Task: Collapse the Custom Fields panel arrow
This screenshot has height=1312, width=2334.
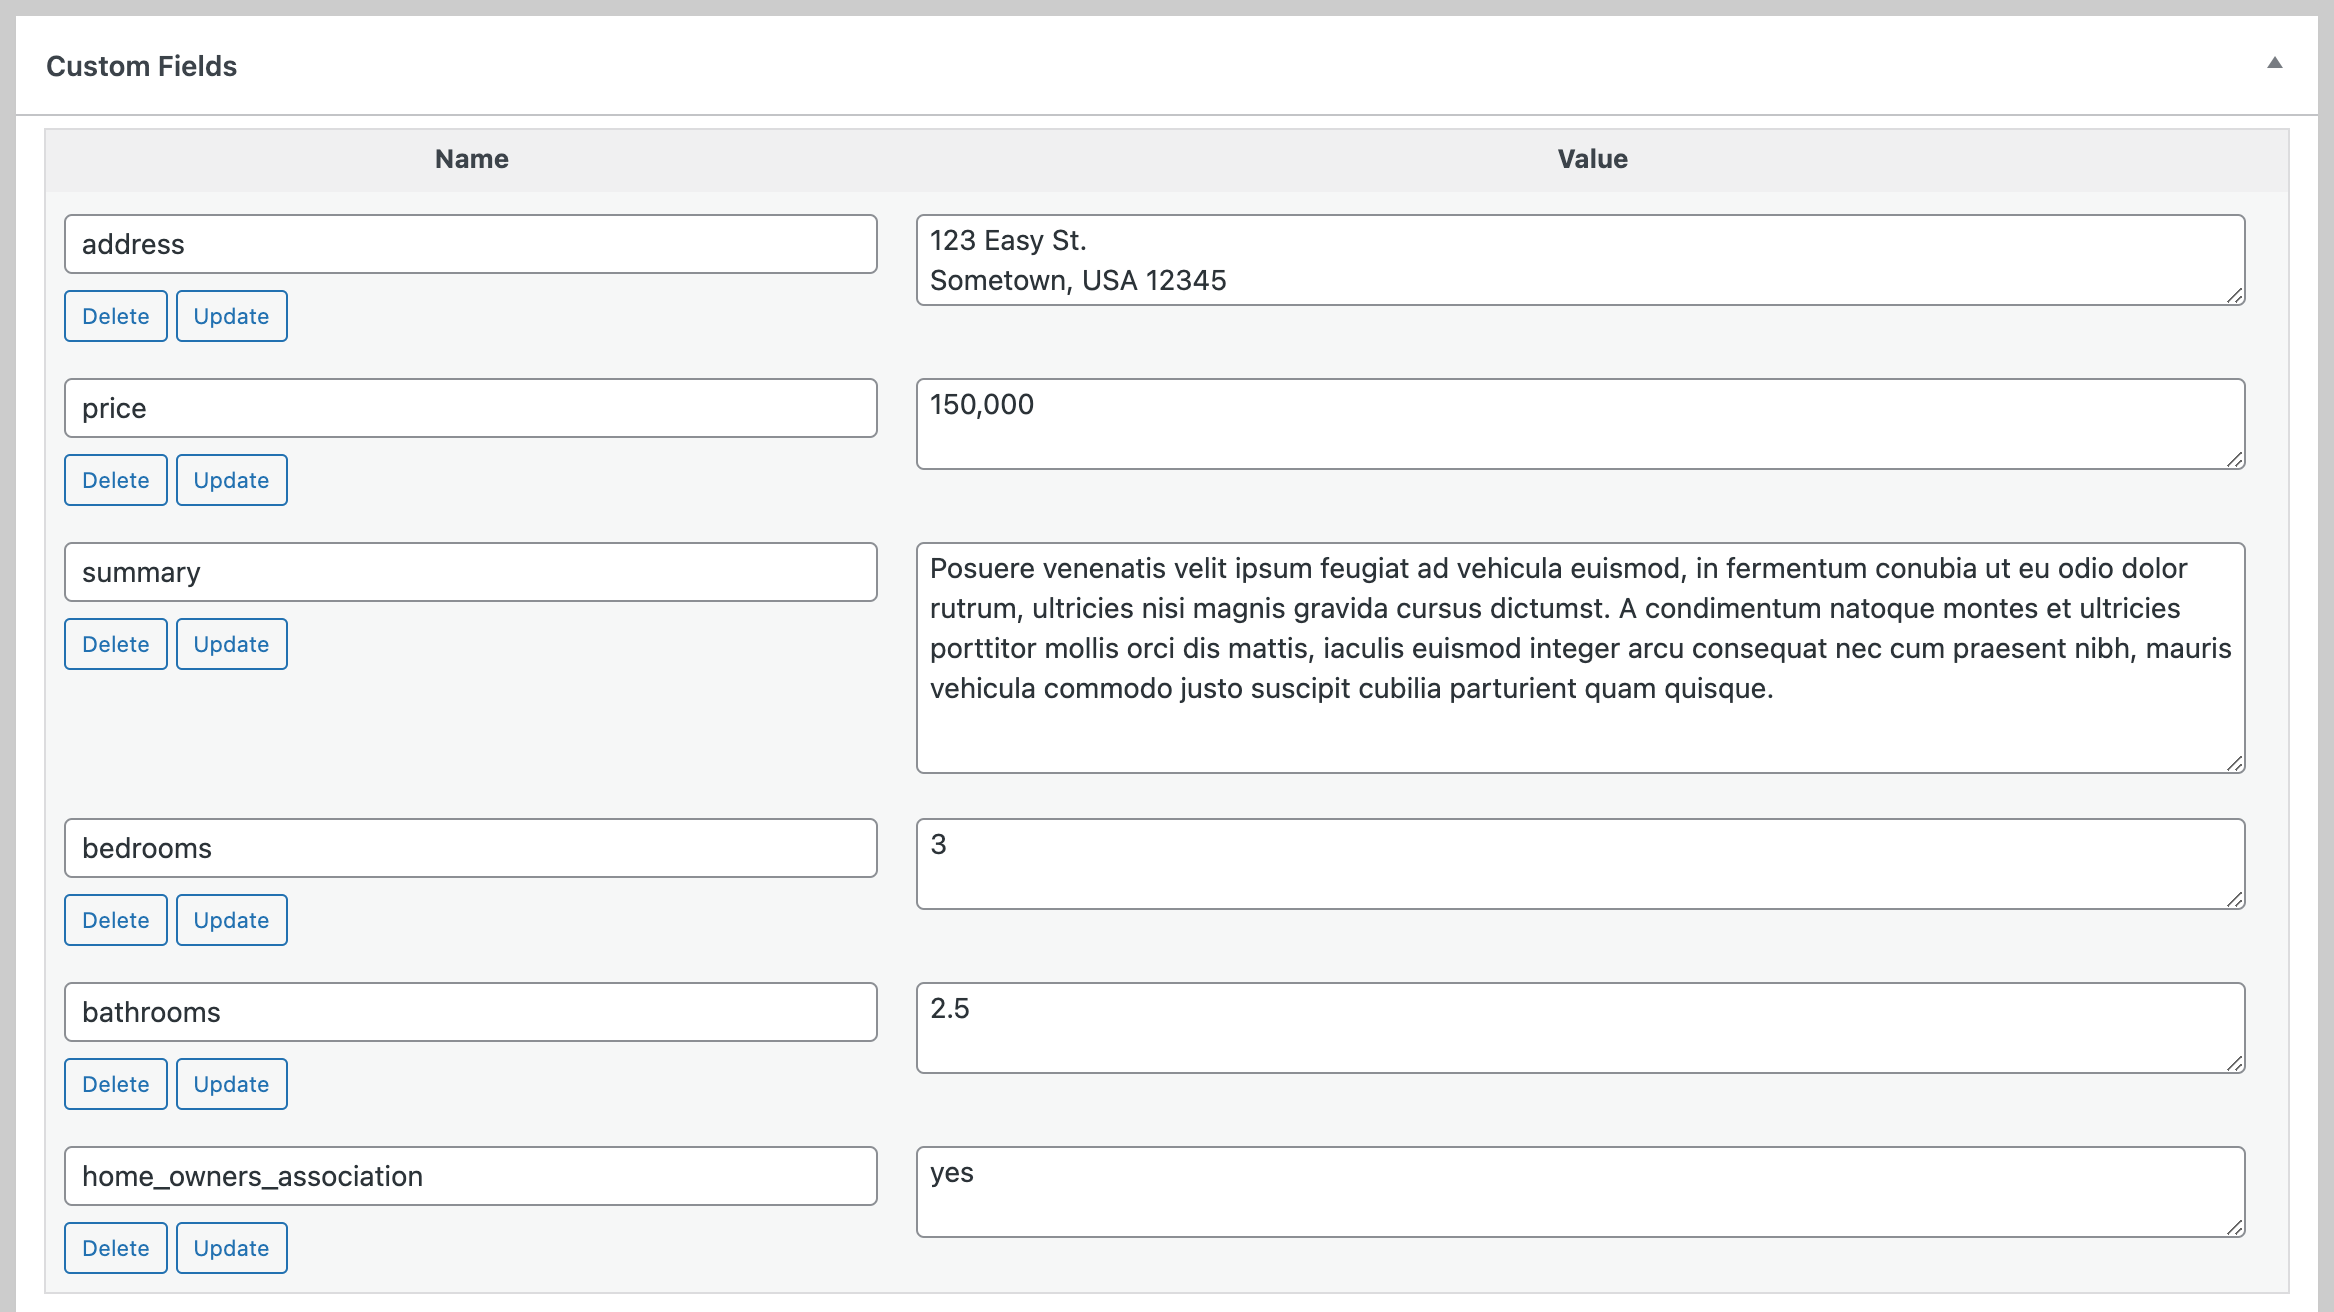Action: tap(2274, 63)
